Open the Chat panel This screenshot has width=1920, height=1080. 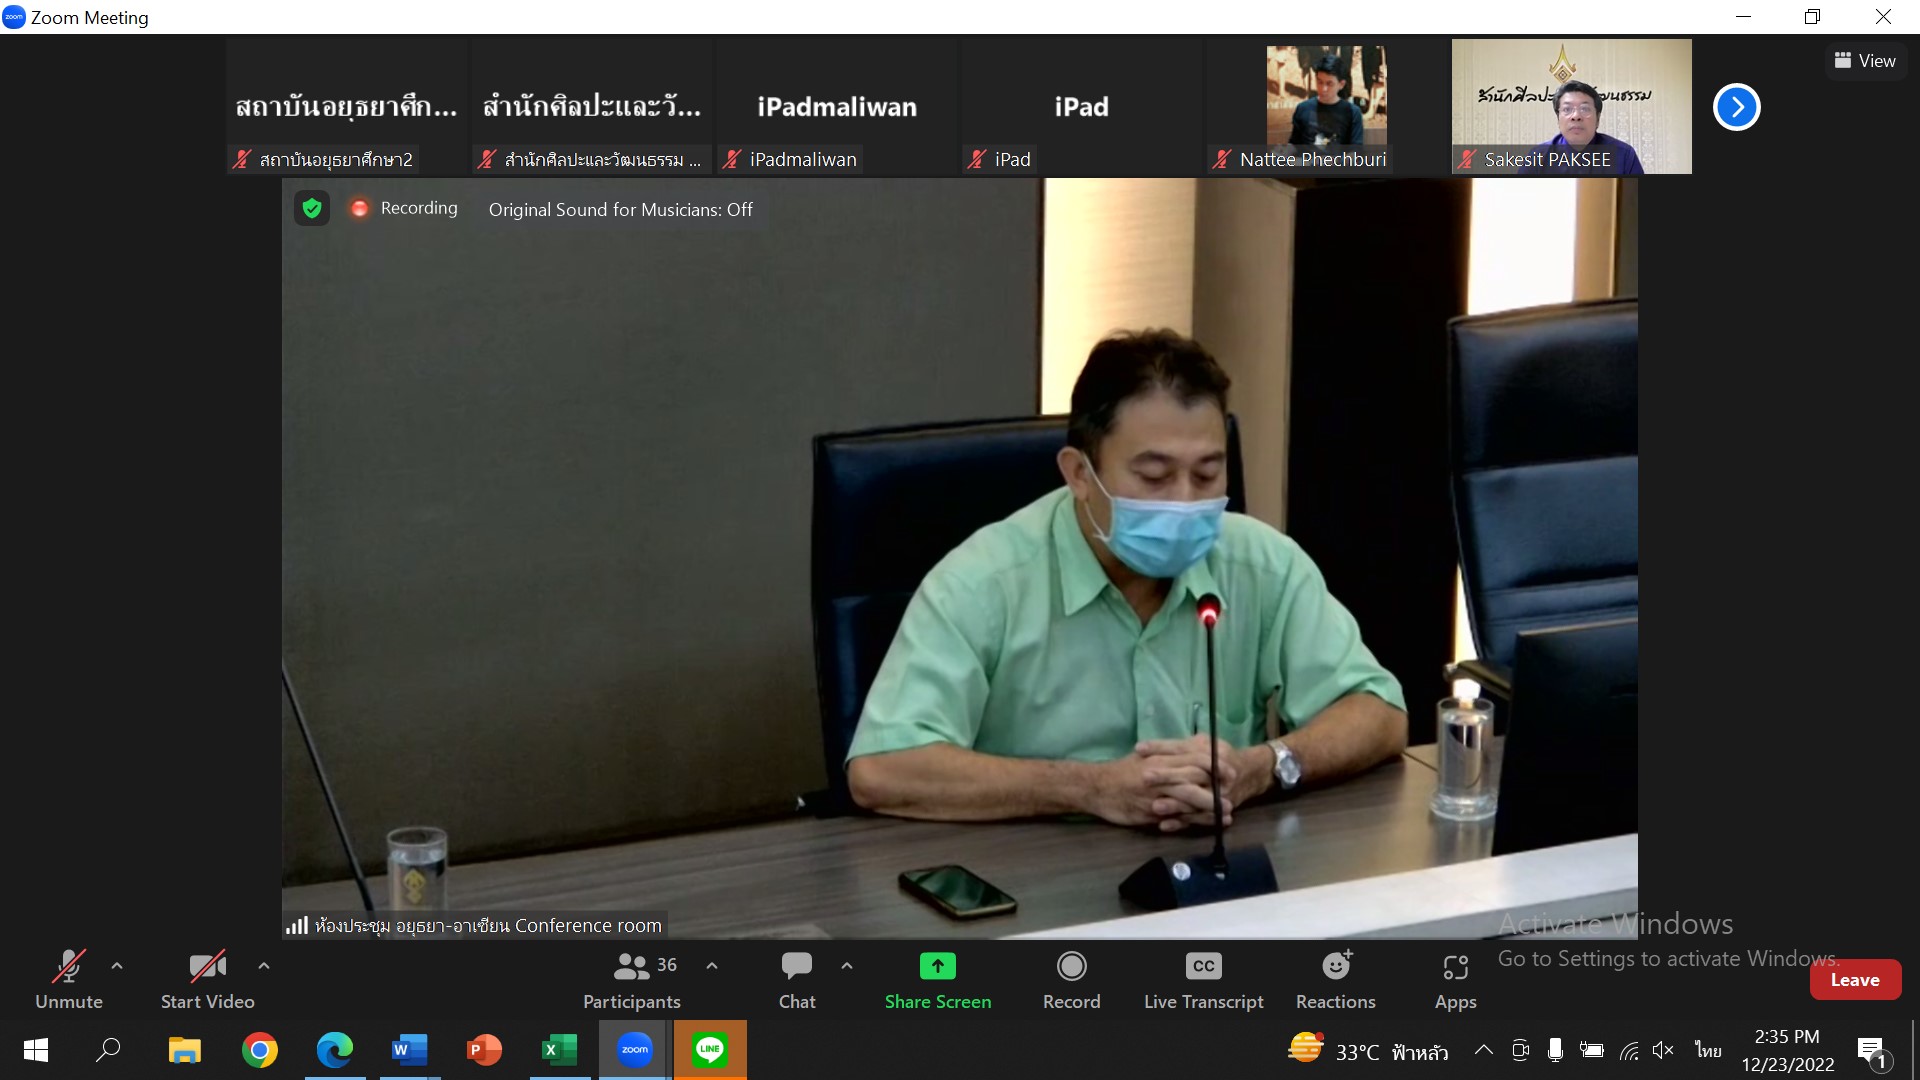(797, 980)
